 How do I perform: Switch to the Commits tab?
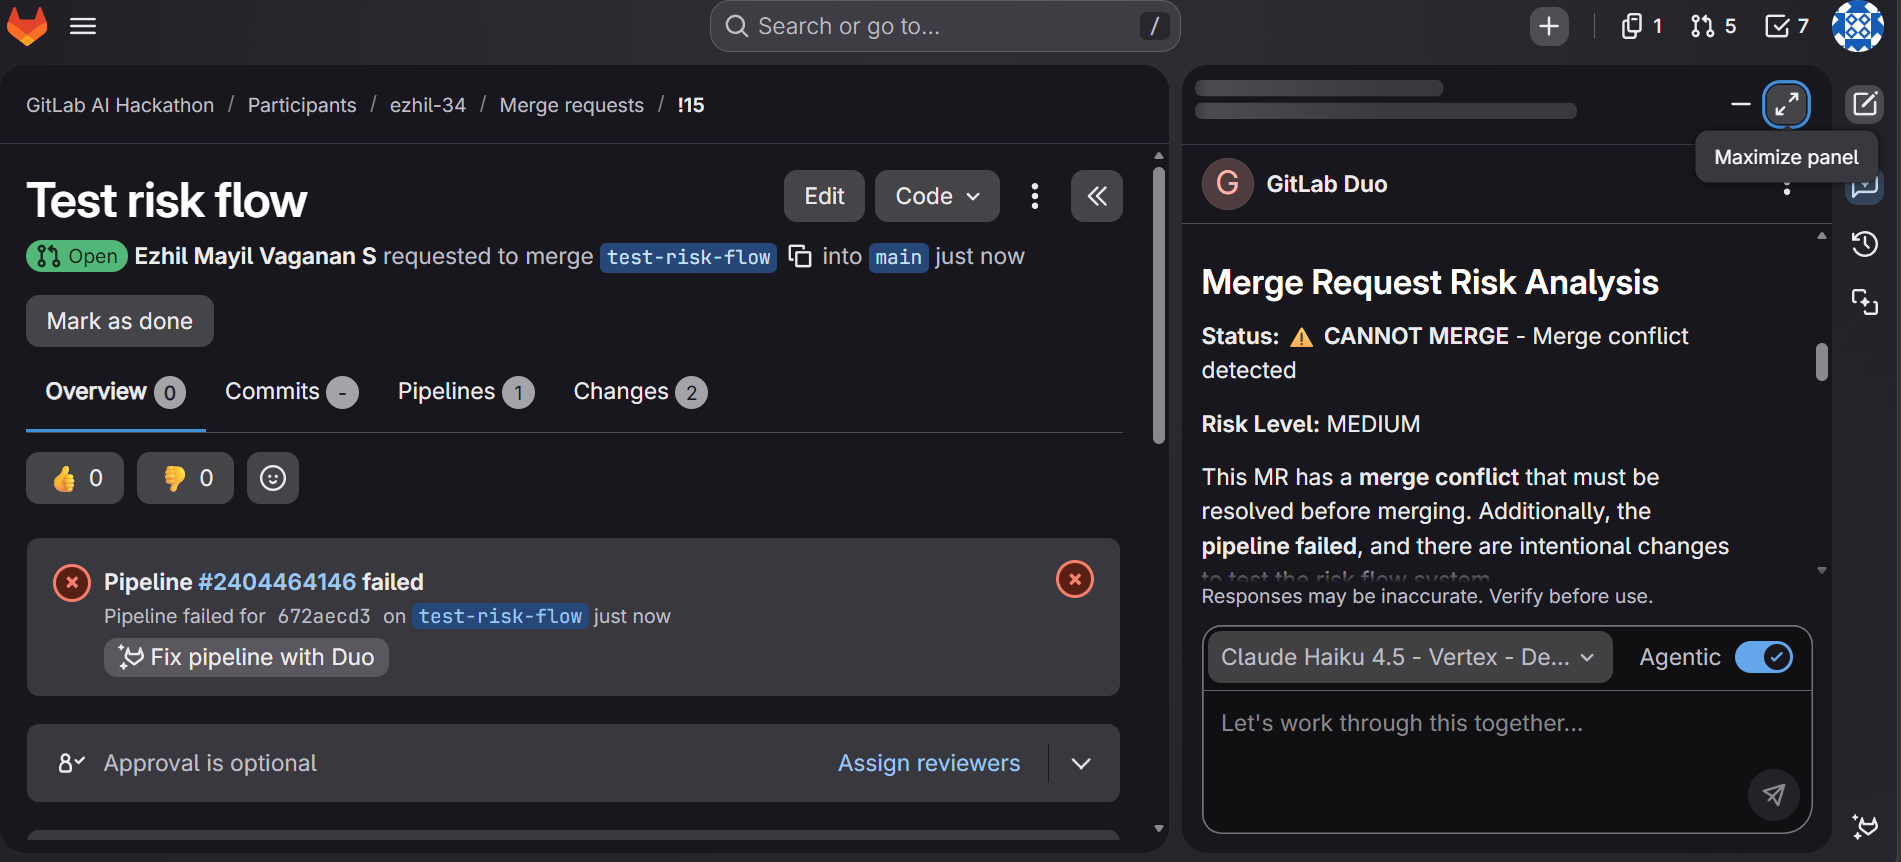pos(291,392)
